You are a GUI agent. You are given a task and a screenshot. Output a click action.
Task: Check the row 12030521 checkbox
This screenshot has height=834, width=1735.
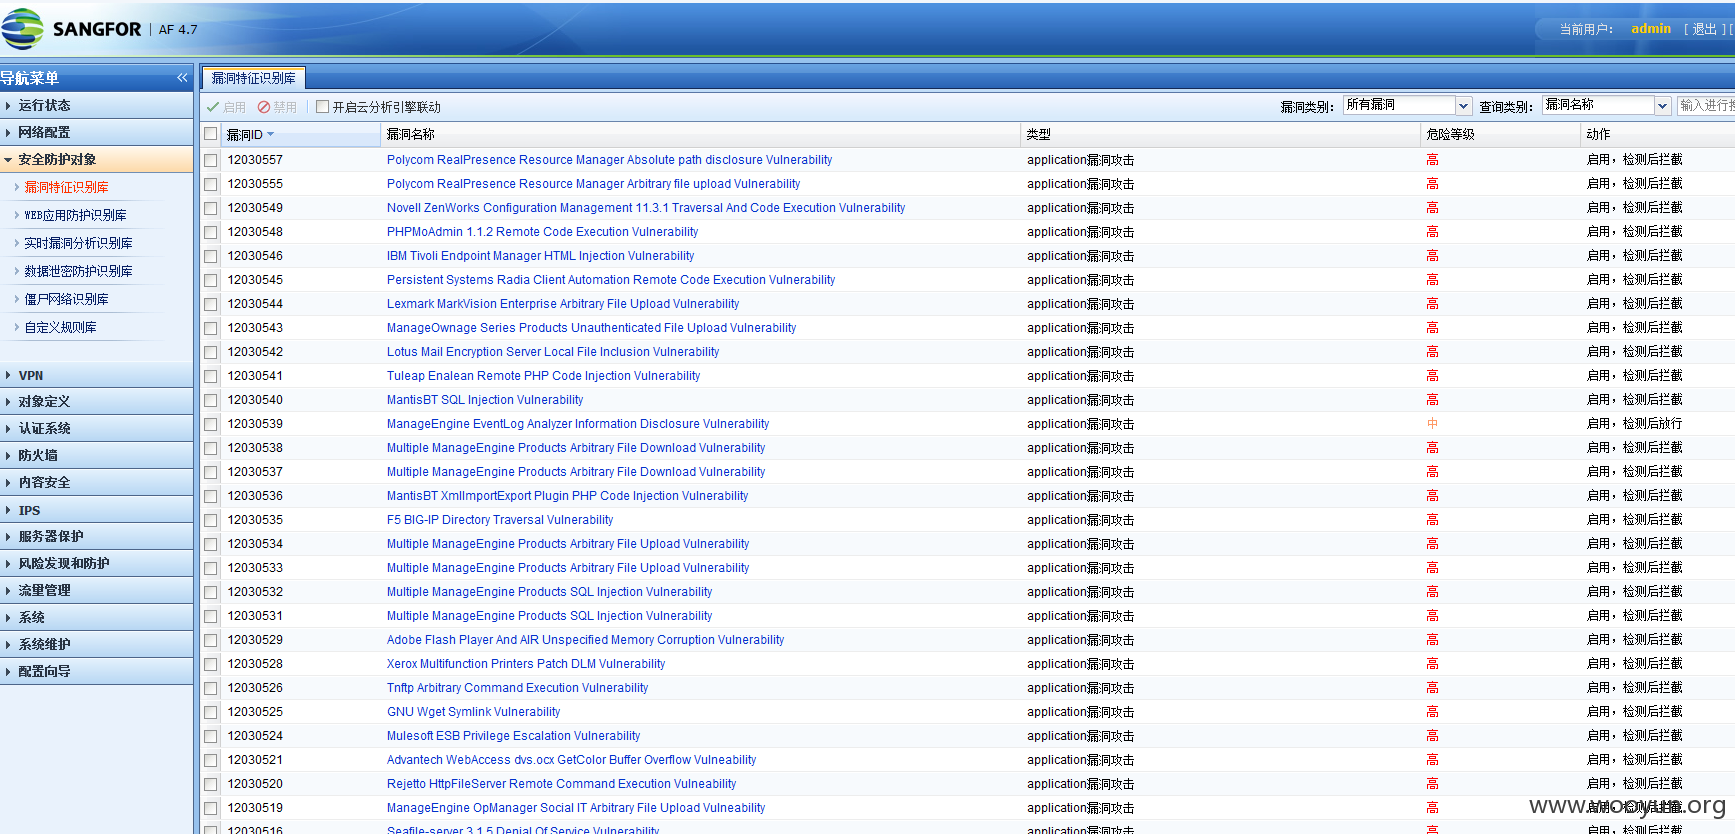click(210, 760)
